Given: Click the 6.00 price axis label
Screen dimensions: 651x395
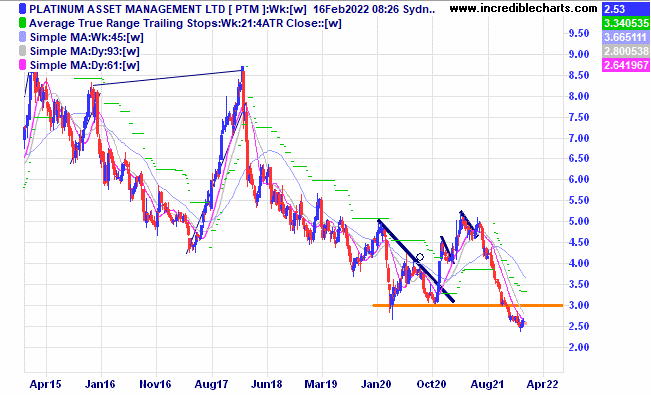Looking at the screenshot, I should point(579,179).
